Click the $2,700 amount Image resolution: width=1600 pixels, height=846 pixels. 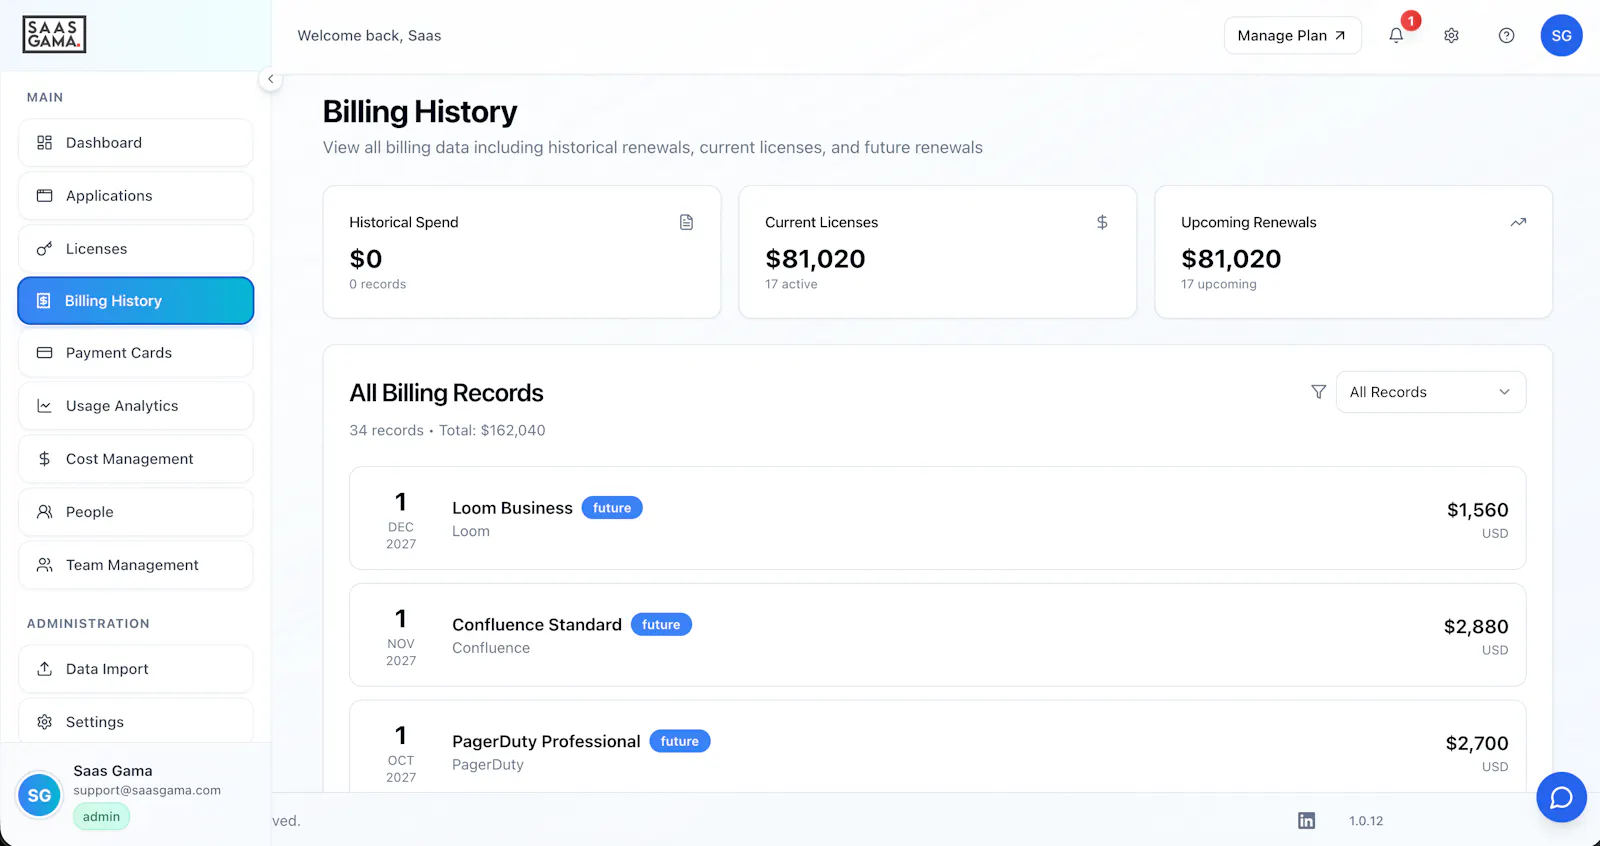pos(1477,743)
